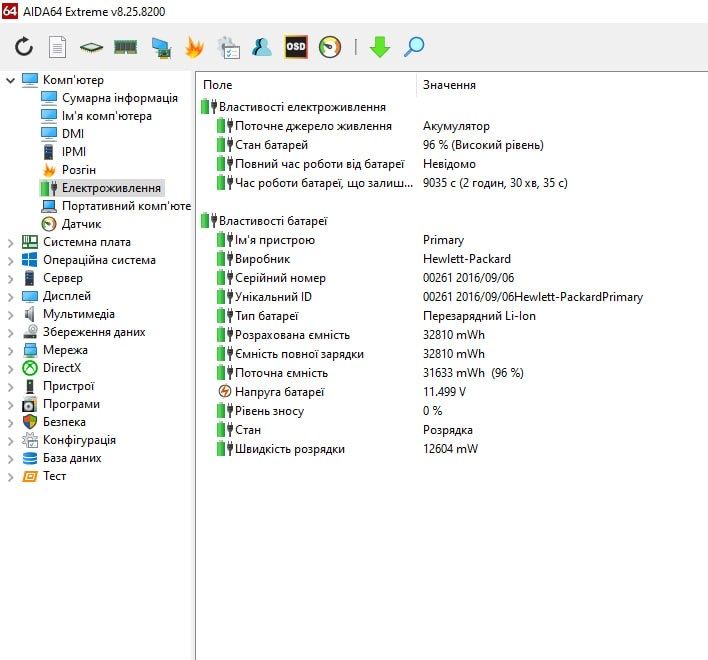The height and width of the screenshot is (660, 708).
Task: Expand the Збереження даних node
Action: point(10,333)
